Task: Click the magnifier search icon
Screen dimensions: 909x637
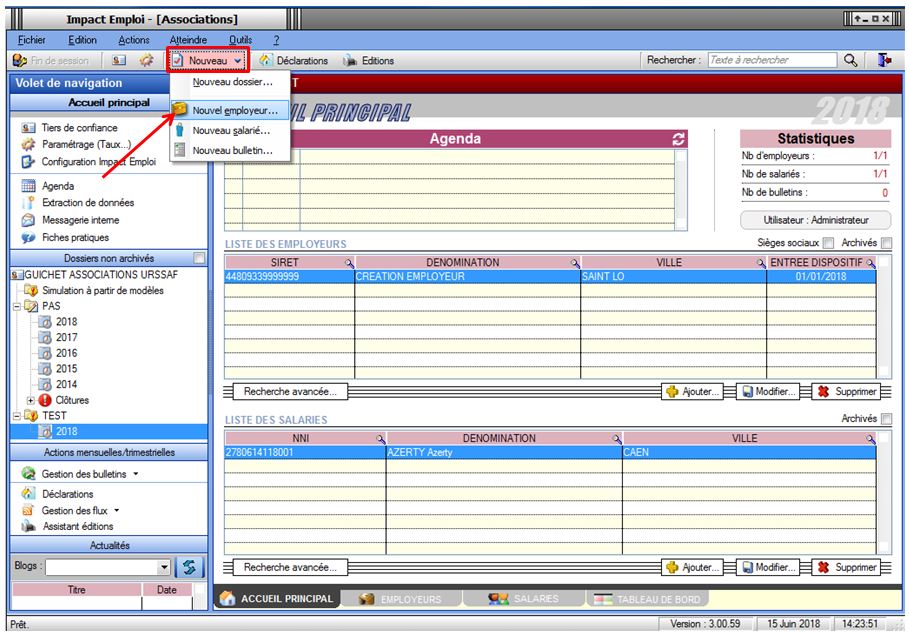Action: click(850, 60)
